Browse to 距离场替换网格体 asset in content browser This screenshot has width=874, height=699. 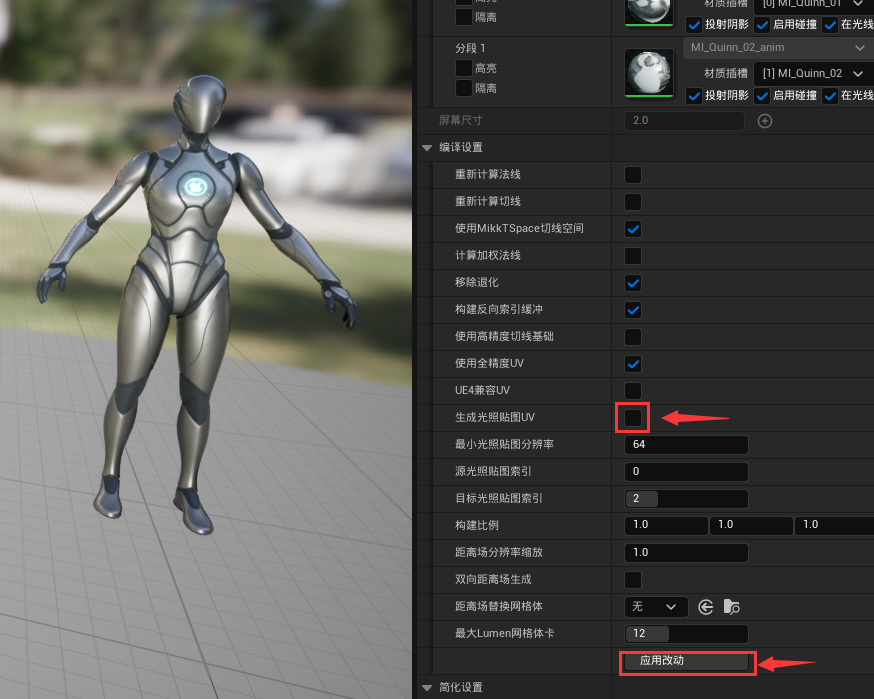pyautogui.click(x=731, y=607)
